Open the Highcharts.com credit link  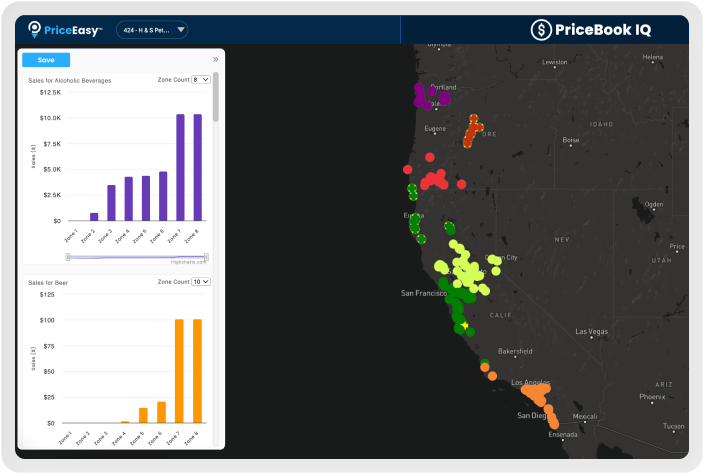188,263
